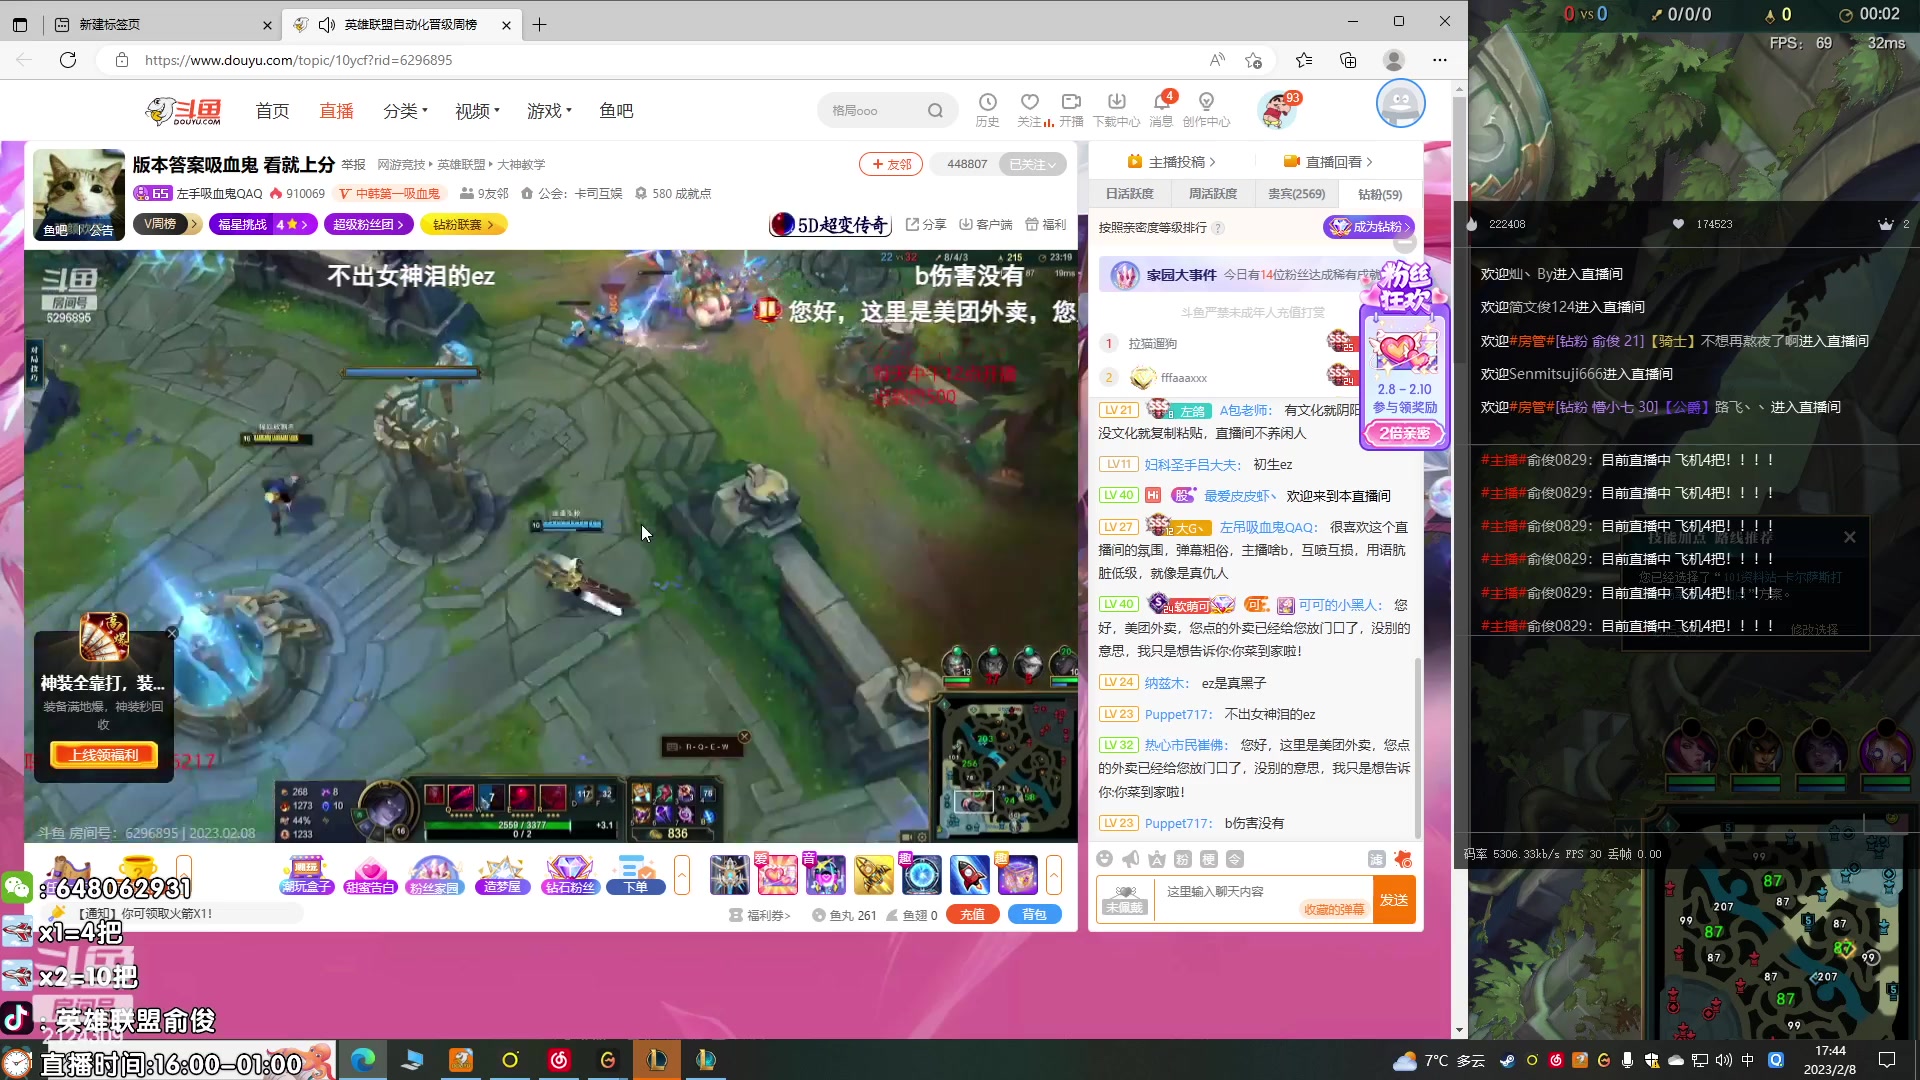This screenshot has width=1920, height=1080.
Task: Click the 客户端 client download icon
Action: pyautogui.click(x=986, y=225)
